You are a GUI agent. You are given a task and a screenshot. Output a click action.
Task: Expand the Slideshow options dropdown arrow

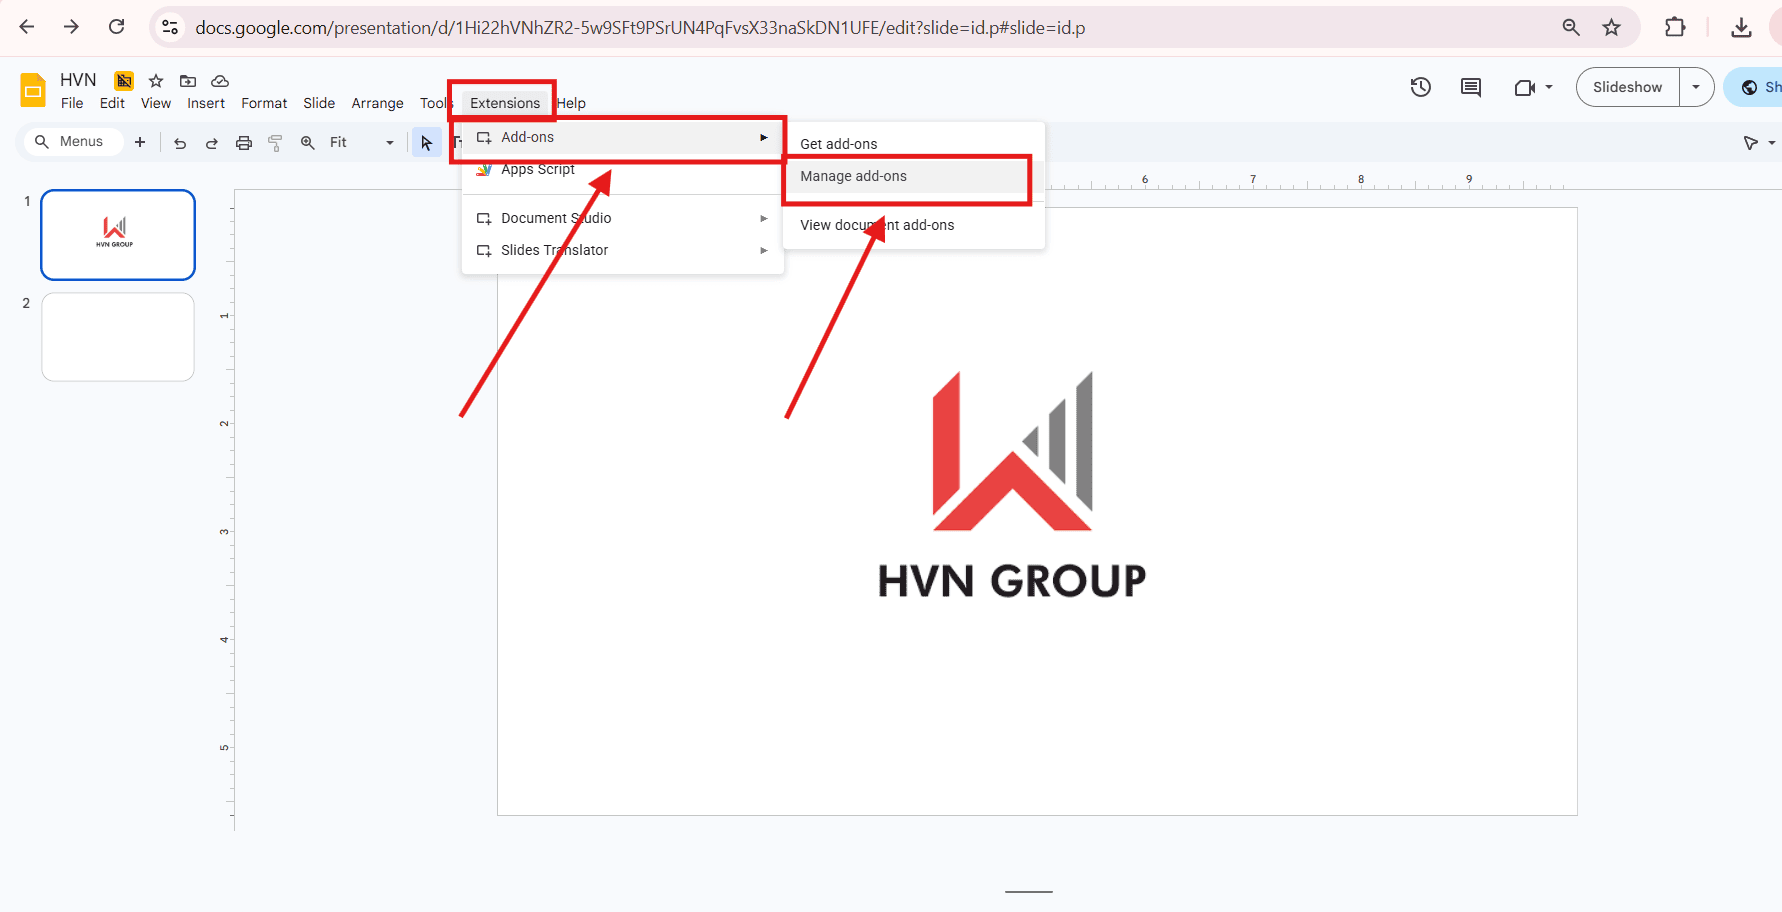click(1696, 87)
